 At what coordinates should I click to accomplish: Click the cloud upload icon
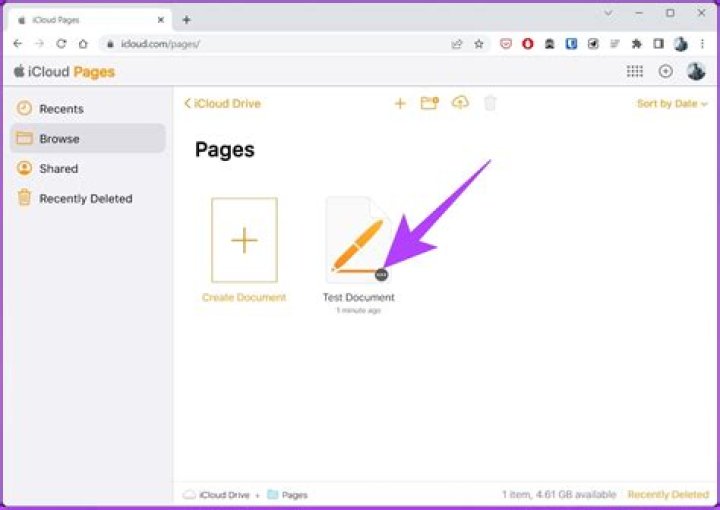pos(460,103)
